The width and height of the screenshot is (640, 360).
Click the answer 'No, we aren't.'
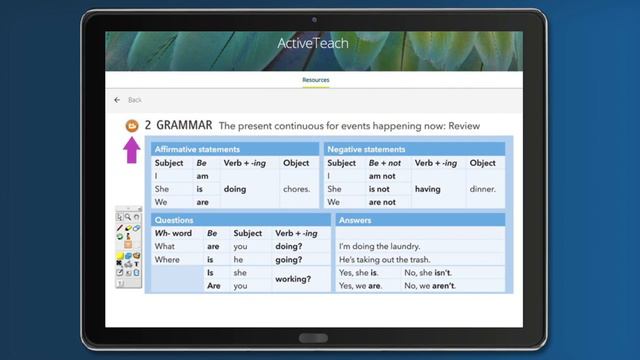(x=430, y=285)
